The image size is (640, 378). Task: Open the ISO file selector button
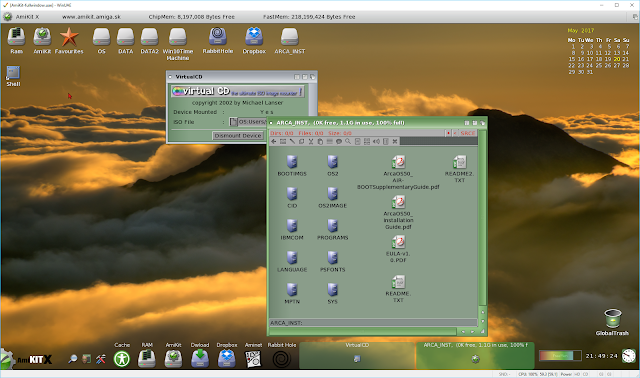click(x=233, y=122)
